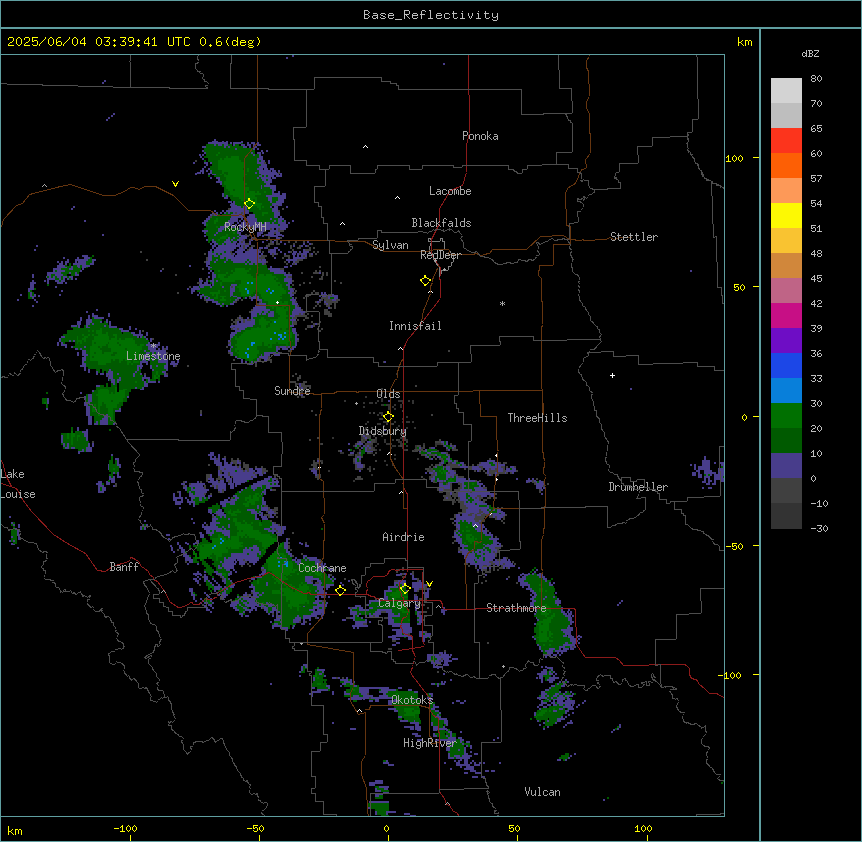Image resolution: width=862 pixels, height=842 pixels.
Task: Click the HighRiver label
Action: click(429, 743)
